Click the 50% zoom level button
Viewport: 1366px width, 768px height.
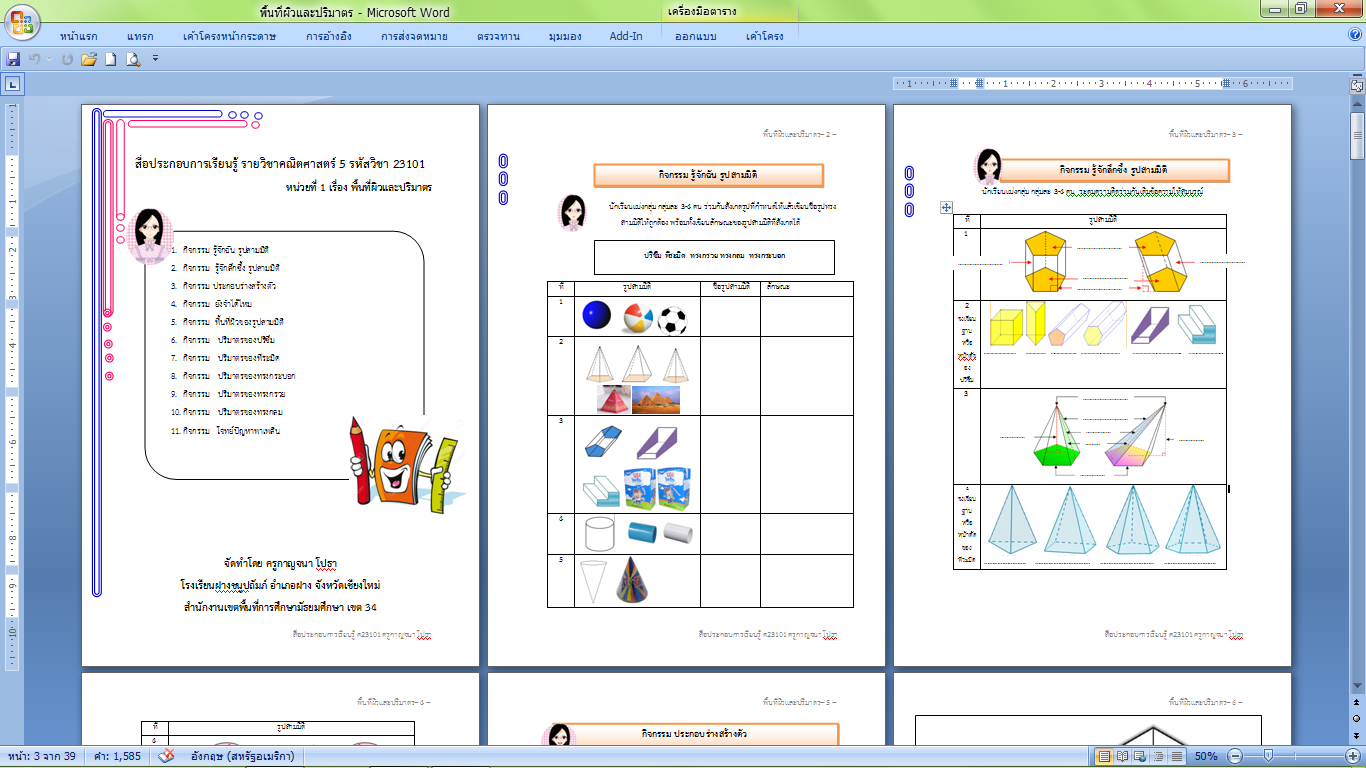[x=1205, y=756]
